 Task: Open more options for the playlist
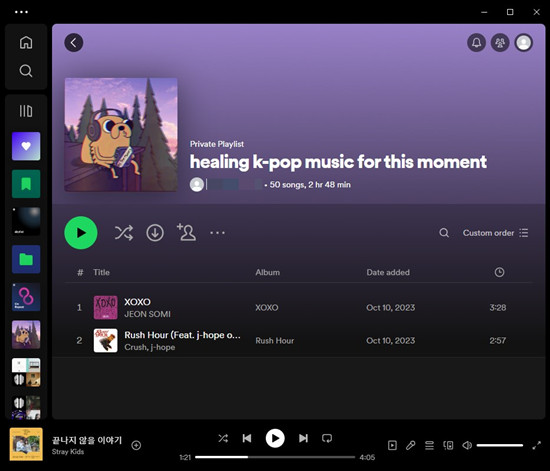tap(217, 233)
